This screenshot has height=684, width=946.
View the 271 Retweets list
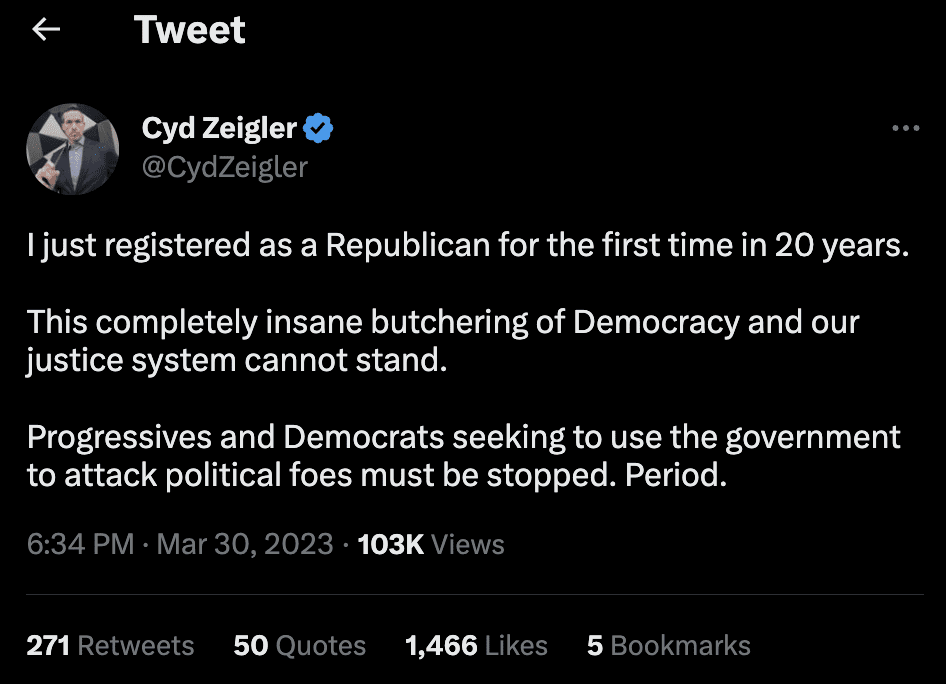[x=110, y=645]
